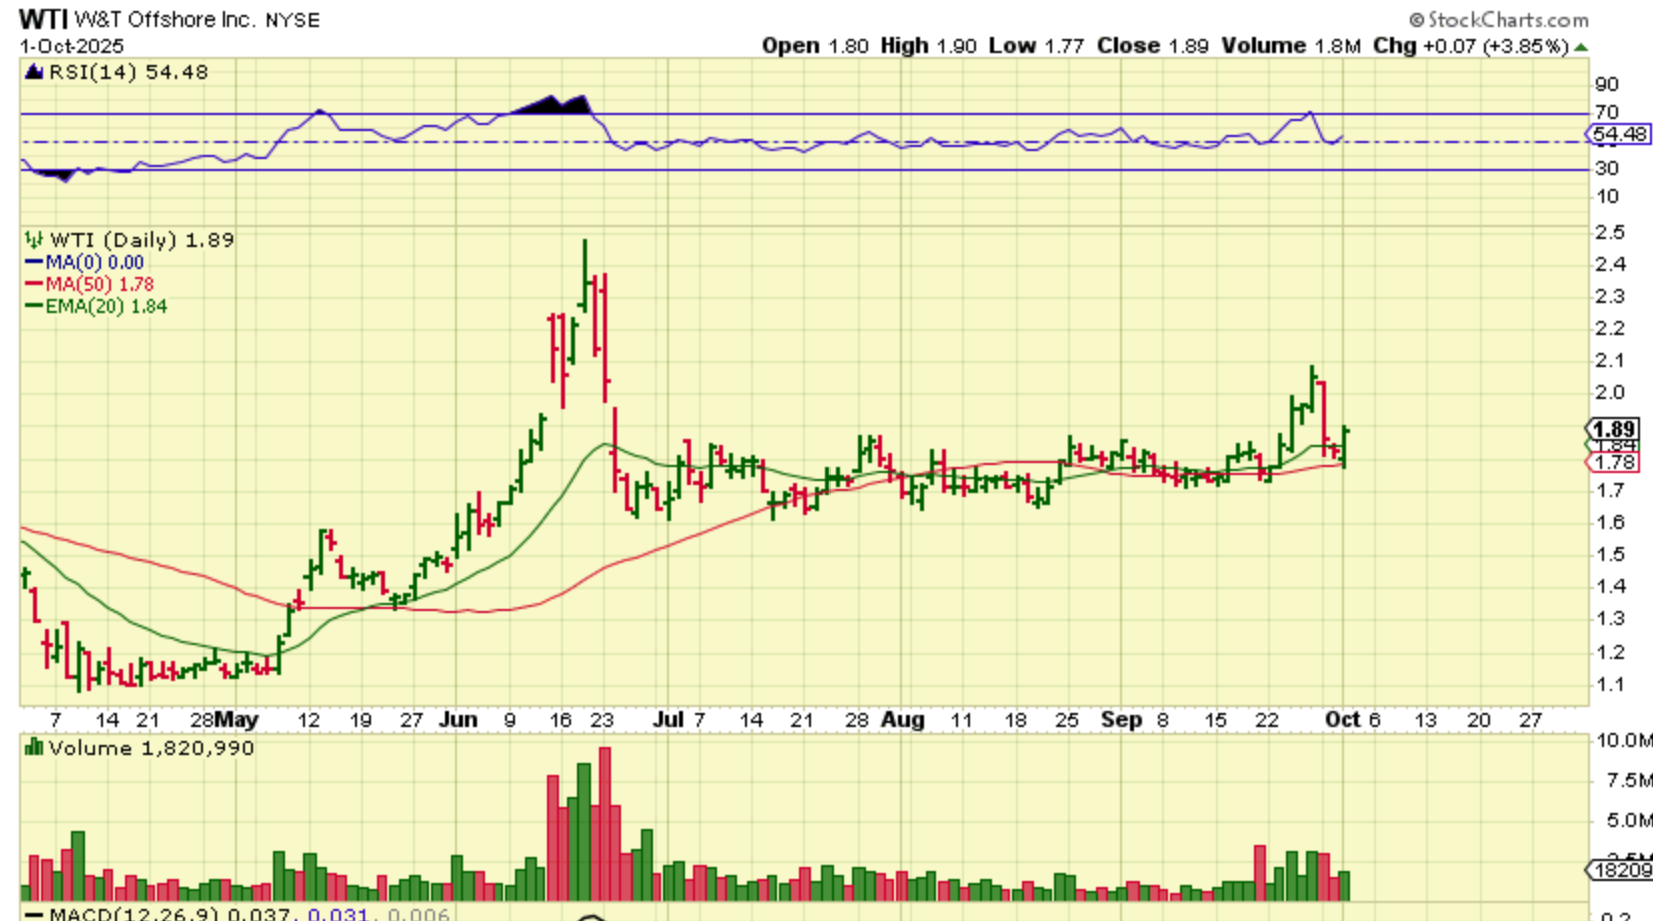Click the June price bar peaking near 2.5

click(x=585, y=276)
